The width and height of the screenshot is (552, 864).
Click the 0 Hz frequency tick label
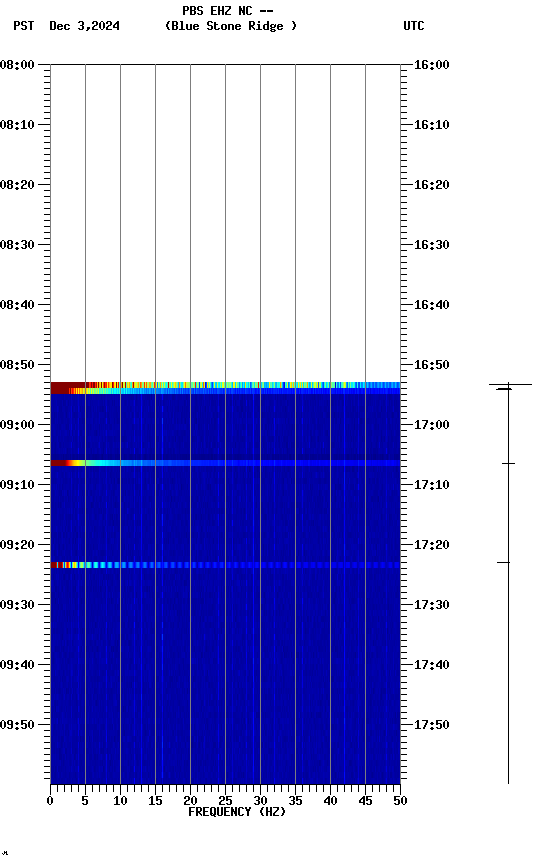coord(50,801)
